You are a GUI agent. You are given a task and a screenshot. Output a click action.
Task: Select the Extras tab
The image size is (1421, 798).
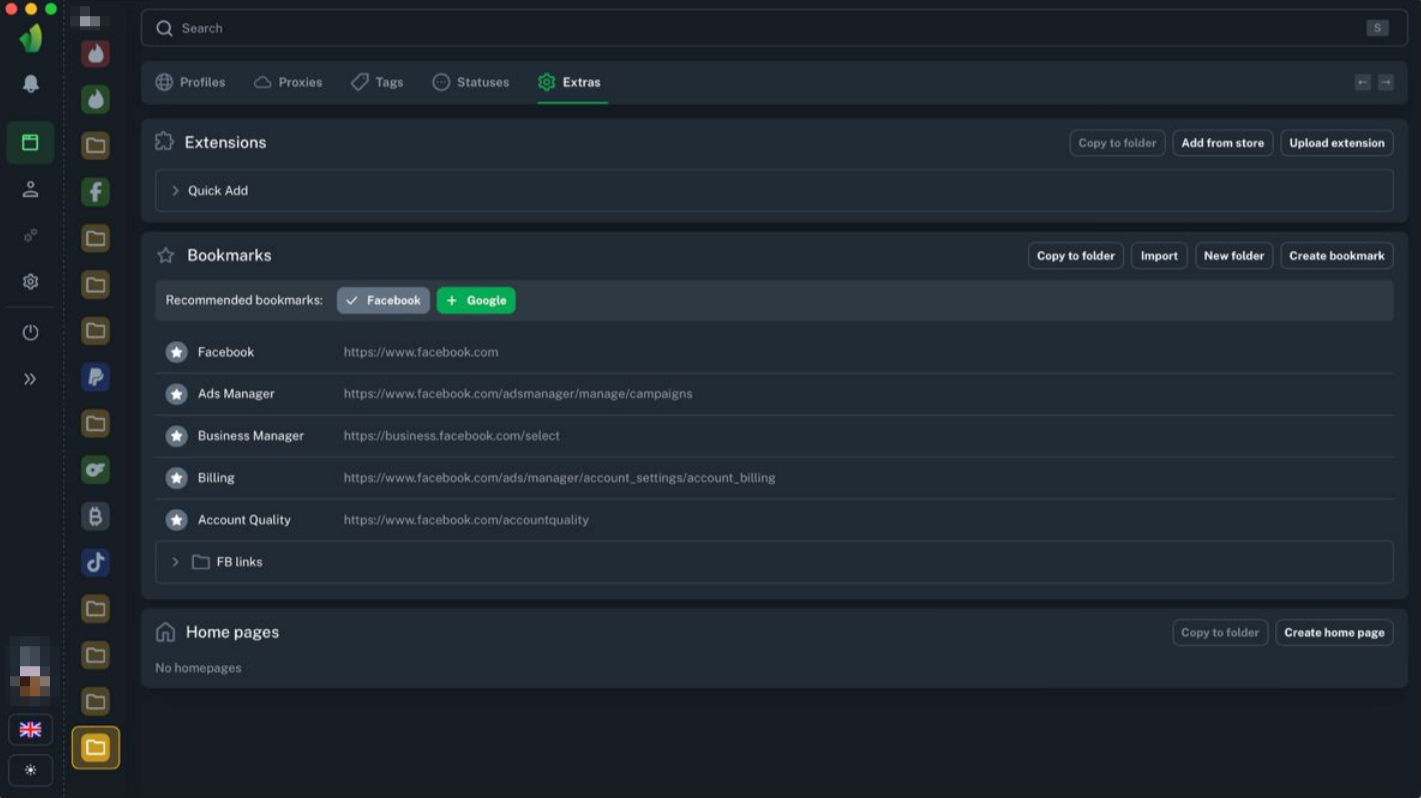point(569,82)
